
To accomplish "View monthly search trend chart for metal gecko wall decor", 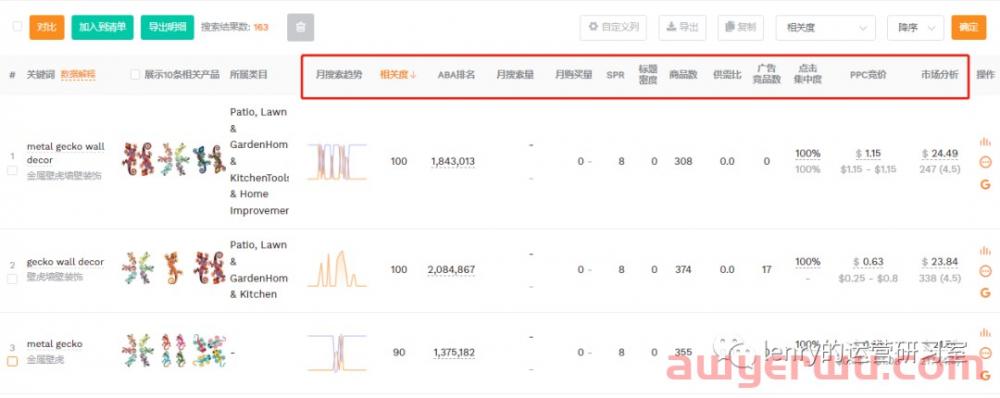I will (337, 162).
